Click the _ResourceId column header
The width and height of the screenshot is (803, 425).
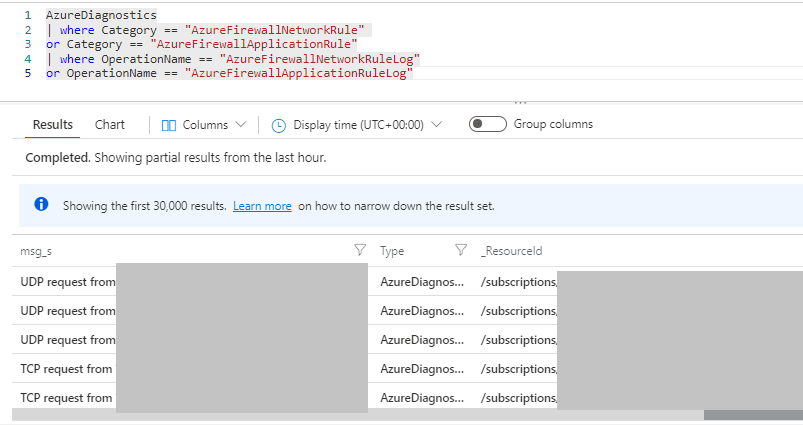click(511, 251)
